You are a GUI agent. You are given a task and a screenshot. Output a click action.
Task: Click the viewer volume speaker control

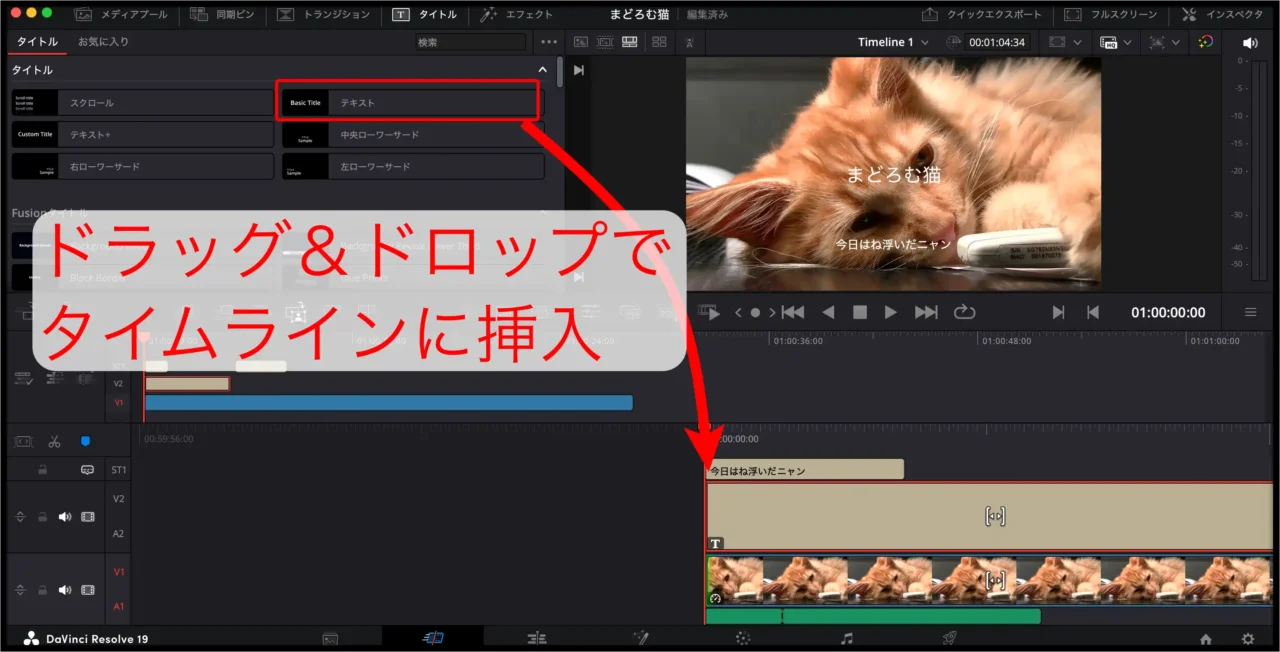point(1249,42)
